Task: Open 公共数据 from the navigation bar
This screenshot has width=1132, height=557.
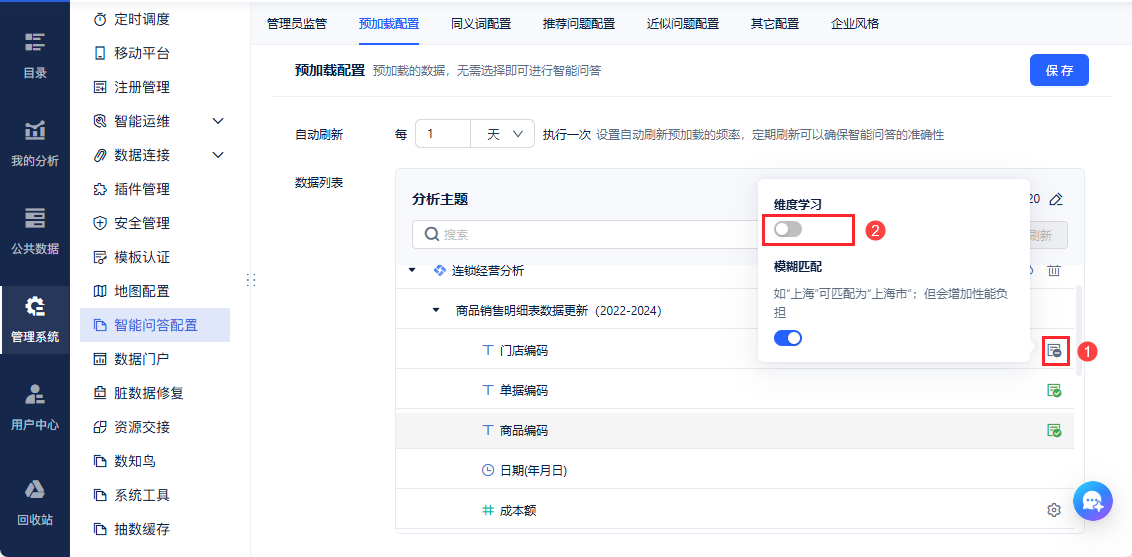Action: (x=35, y=231)
